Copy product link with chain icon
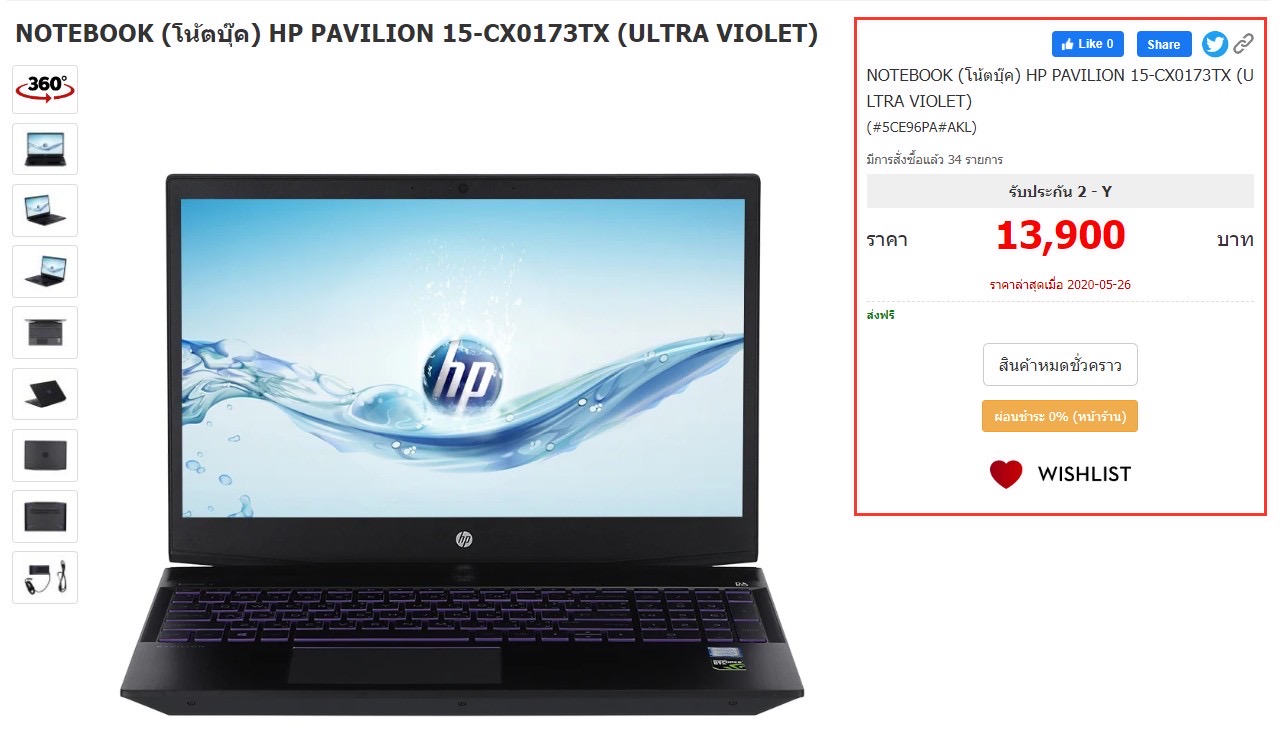 tap(1243, 44)
